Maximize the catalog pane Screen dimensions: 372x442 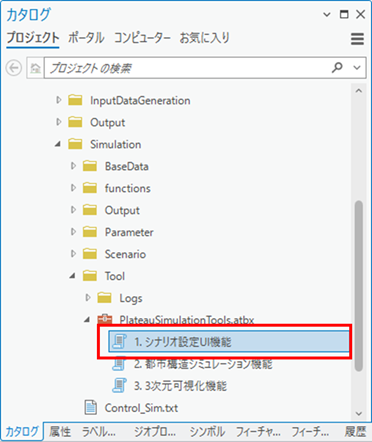click(x=344, y=14)
